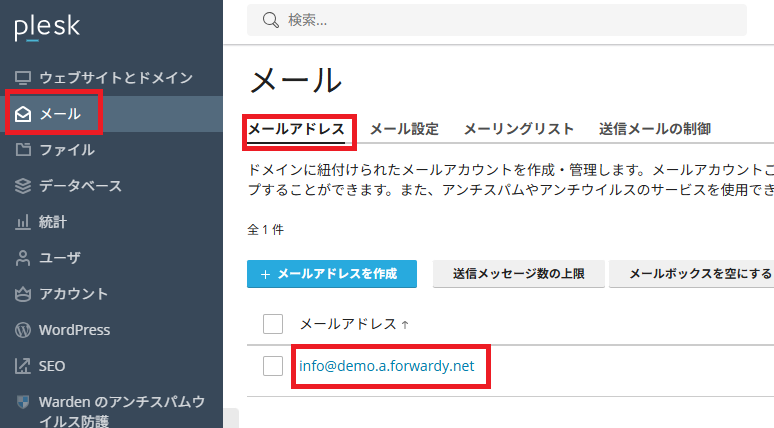Screen dimensions: 774x428
Task: Click the Account crown icon
Action: click(x=23, y=294)
